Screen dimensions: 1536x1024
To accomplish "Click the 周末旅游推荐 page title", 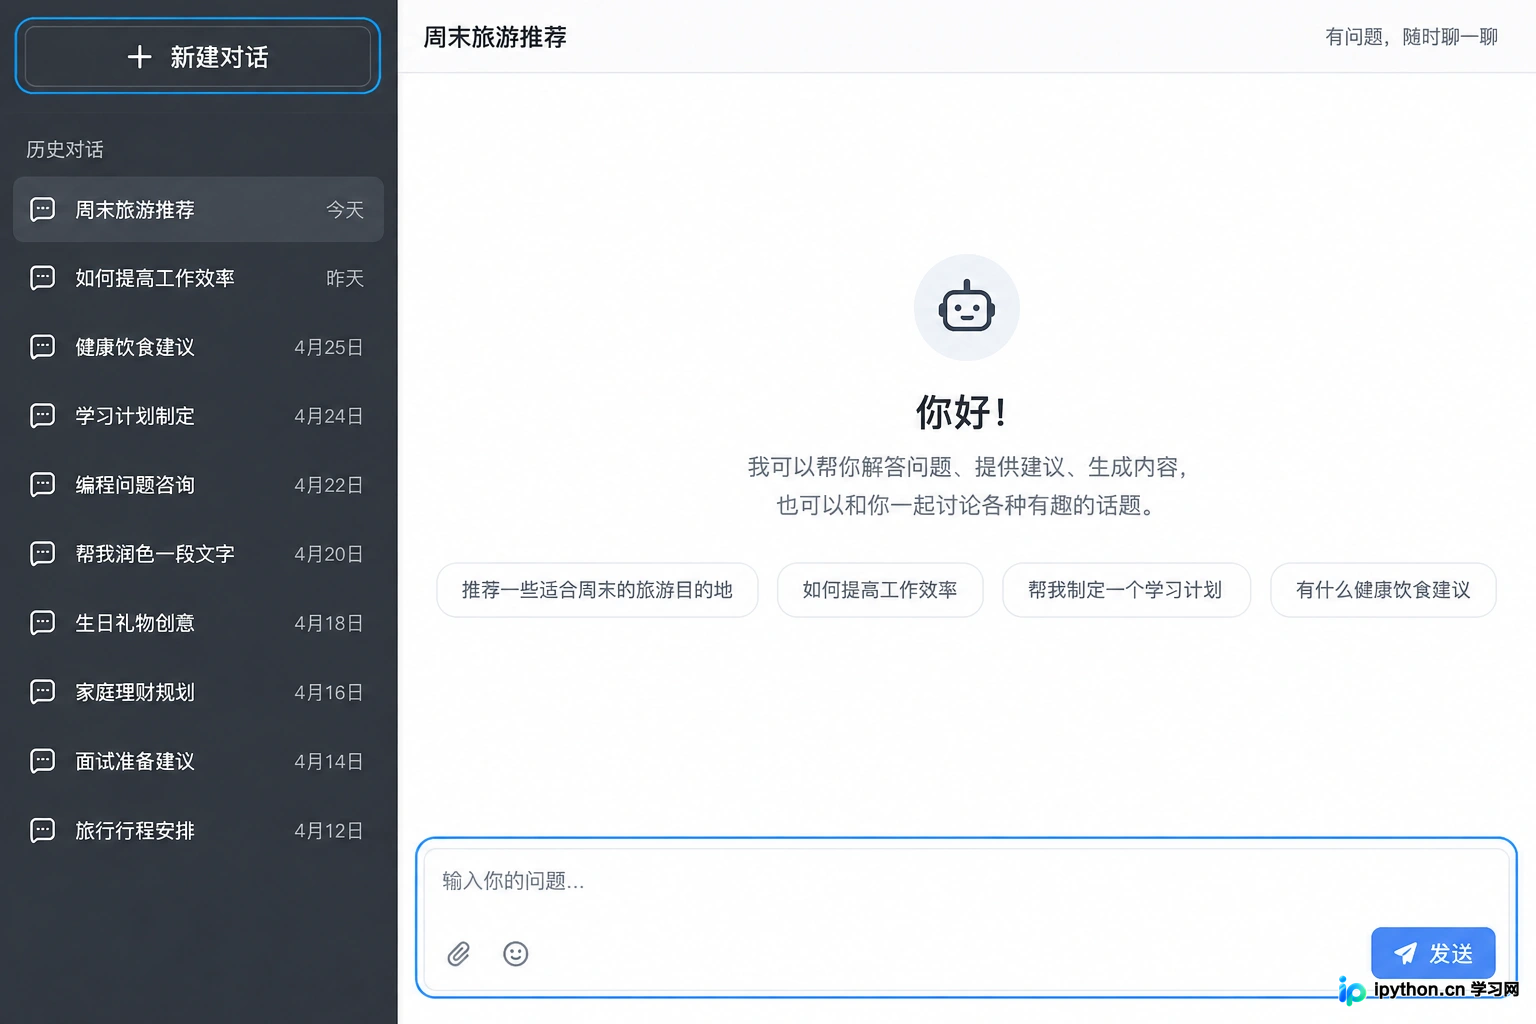I will point(495,37).
